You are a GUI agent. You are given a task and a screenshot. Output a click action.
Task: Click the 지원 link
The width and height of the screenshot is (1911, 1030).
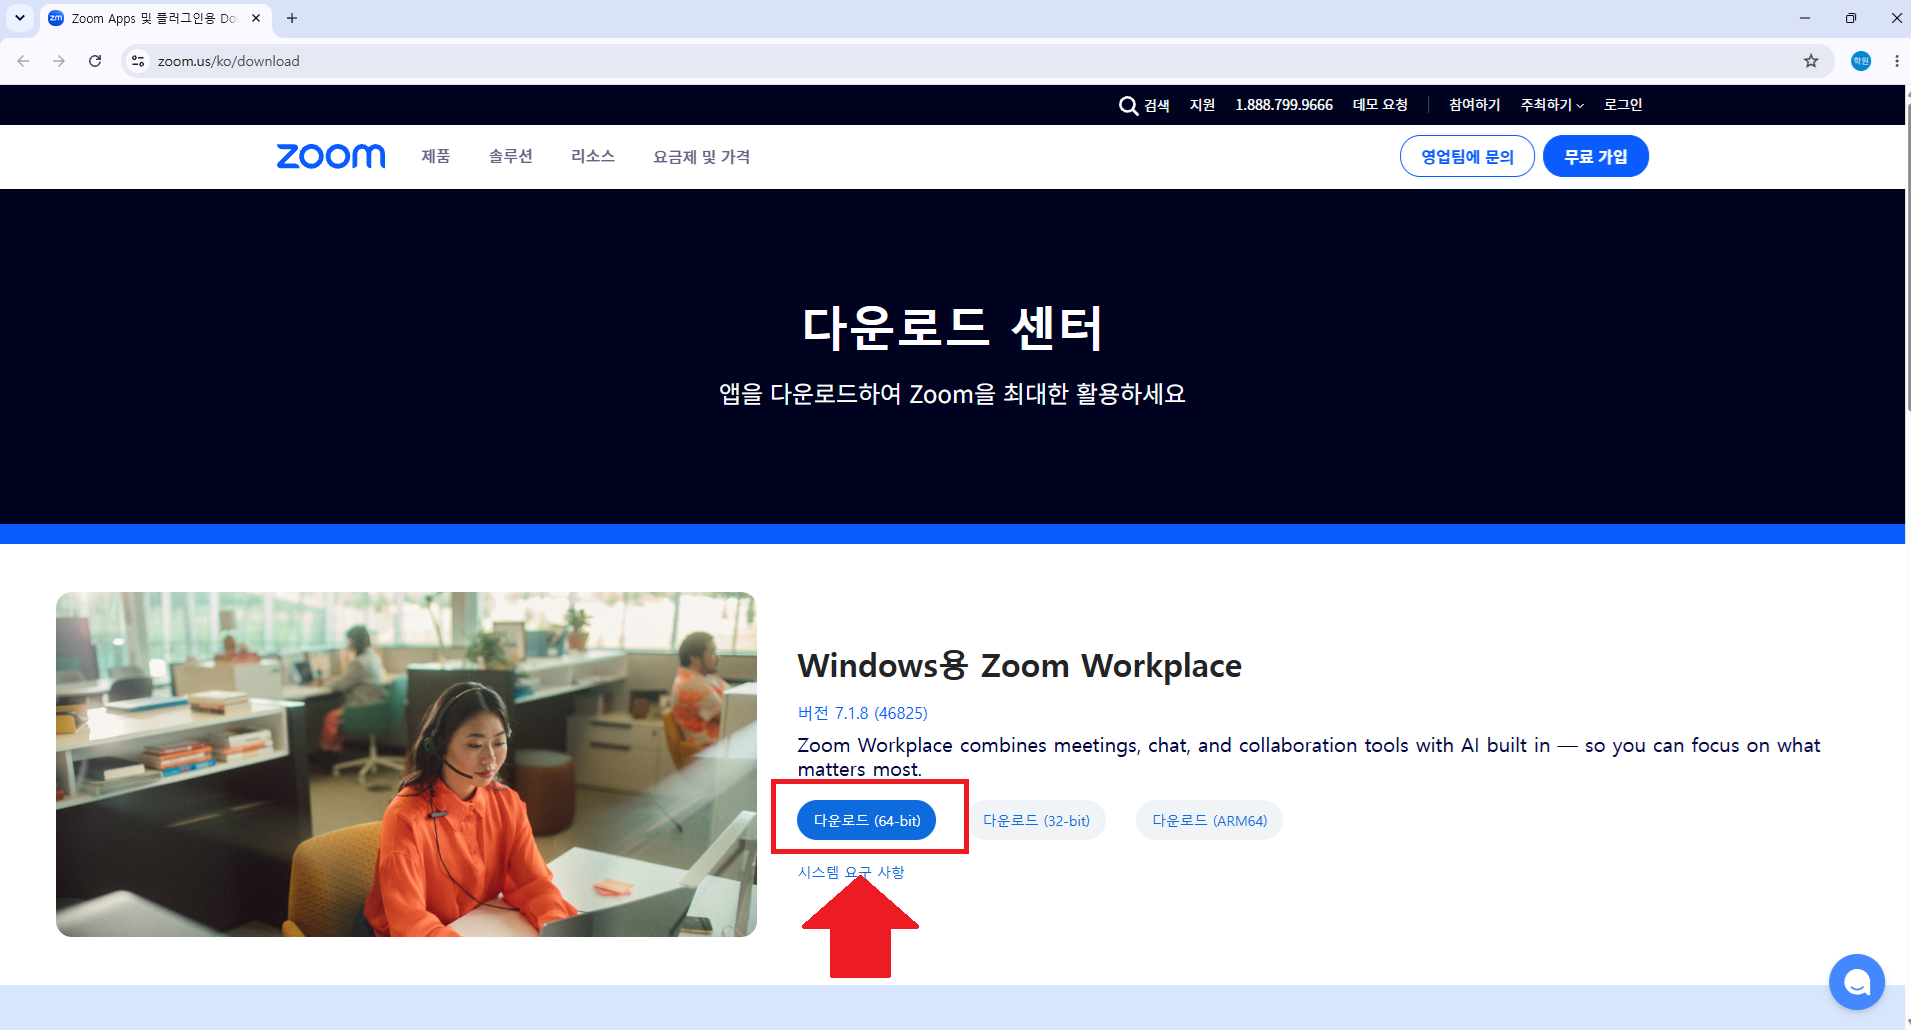(1202, 105)
